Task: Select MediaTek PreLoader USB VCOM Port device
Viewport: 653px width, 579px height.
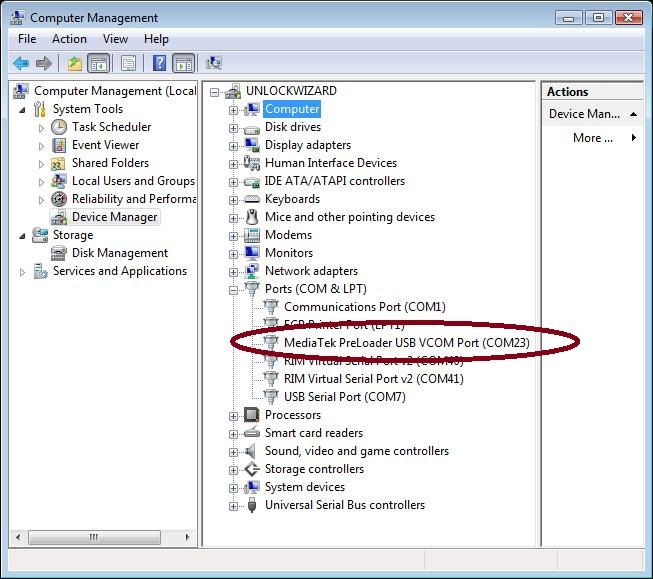Action: coord(406,343)
